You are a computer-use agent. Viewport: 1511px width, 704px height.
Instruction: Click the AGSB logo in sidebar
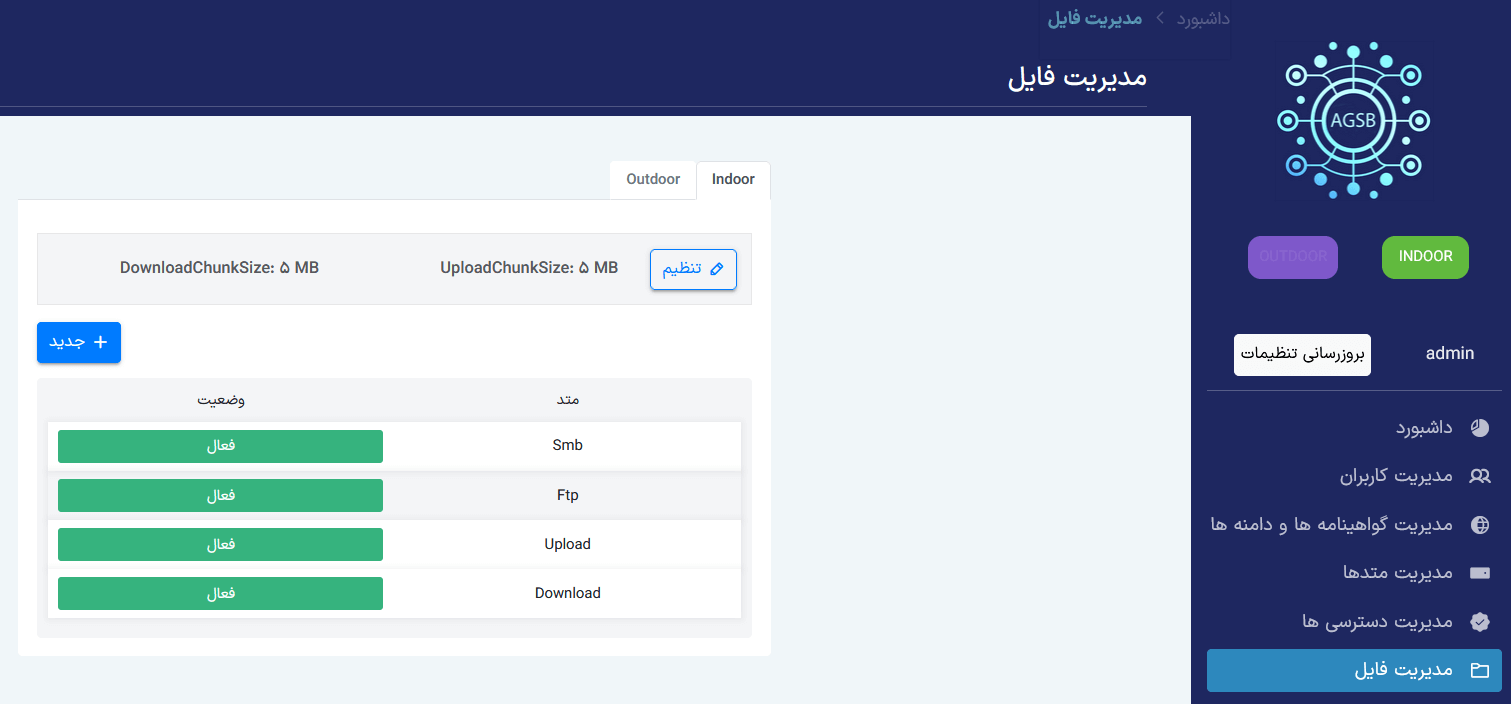(1353, 120)
